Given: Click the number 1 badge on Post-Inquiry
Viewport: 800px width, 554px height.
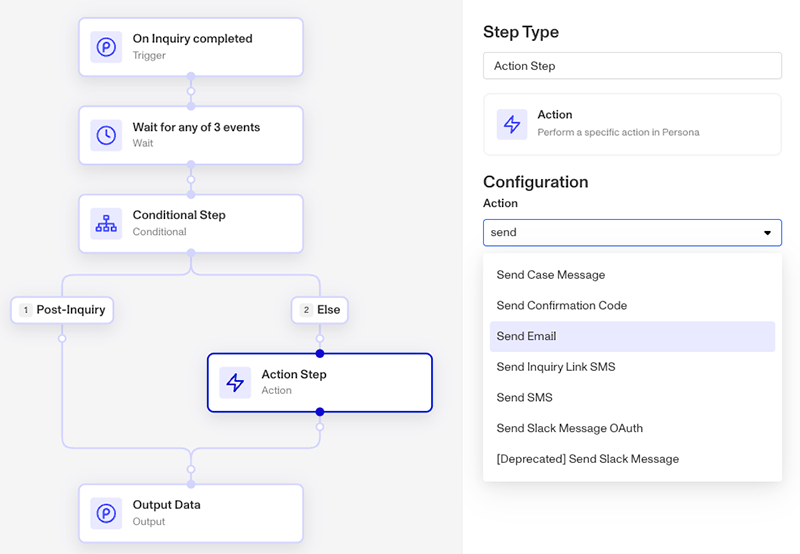Looking at the screenshot, I should tap(26, 310).
